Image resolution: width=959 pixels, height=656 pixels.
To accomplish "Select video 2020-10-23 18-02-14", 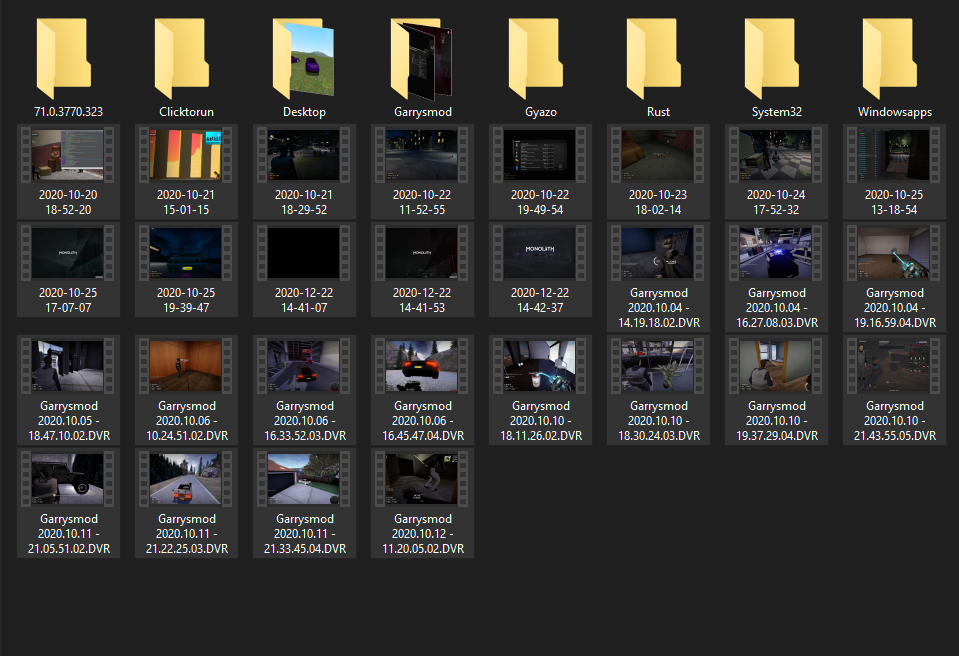I will click(658, 171).
